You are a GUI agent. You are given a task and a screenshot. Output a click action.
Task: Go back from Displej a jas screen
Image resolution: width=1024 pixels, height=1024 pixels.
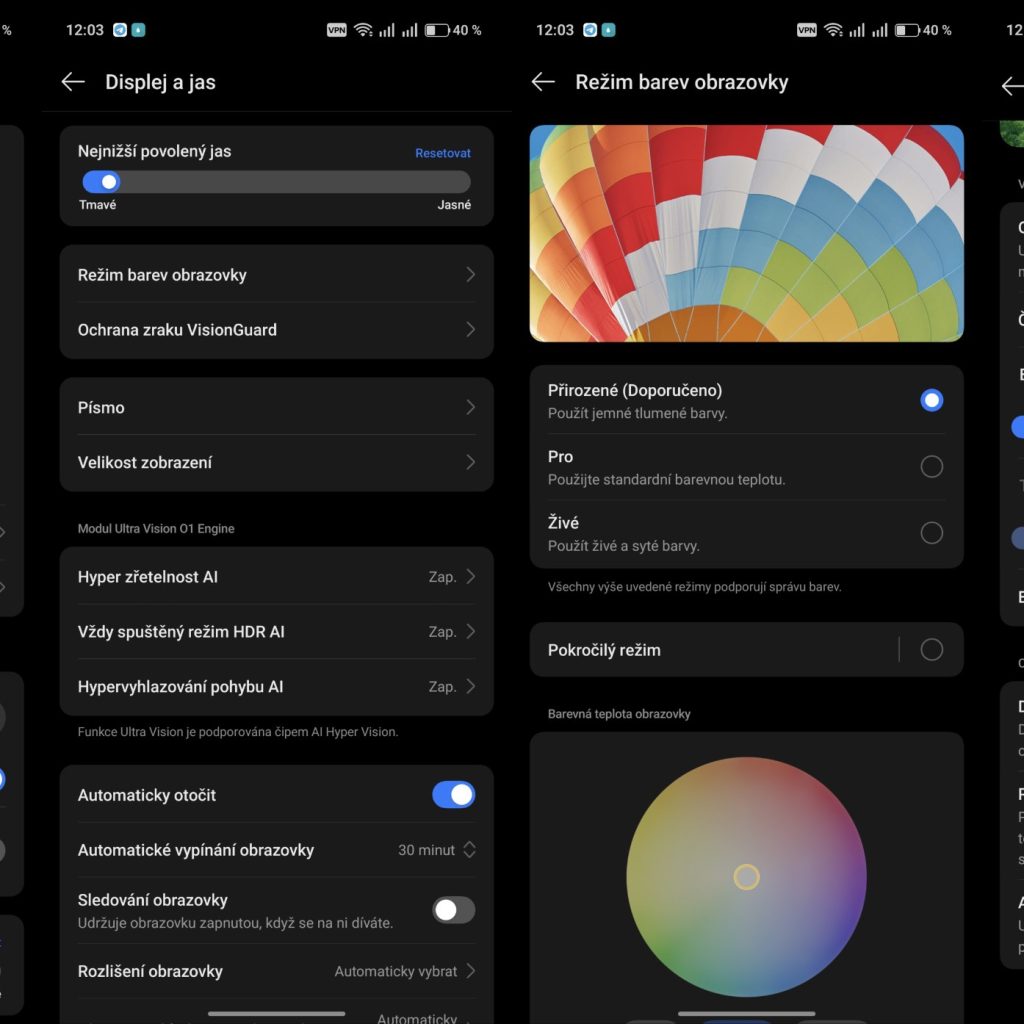click(73, 82)
